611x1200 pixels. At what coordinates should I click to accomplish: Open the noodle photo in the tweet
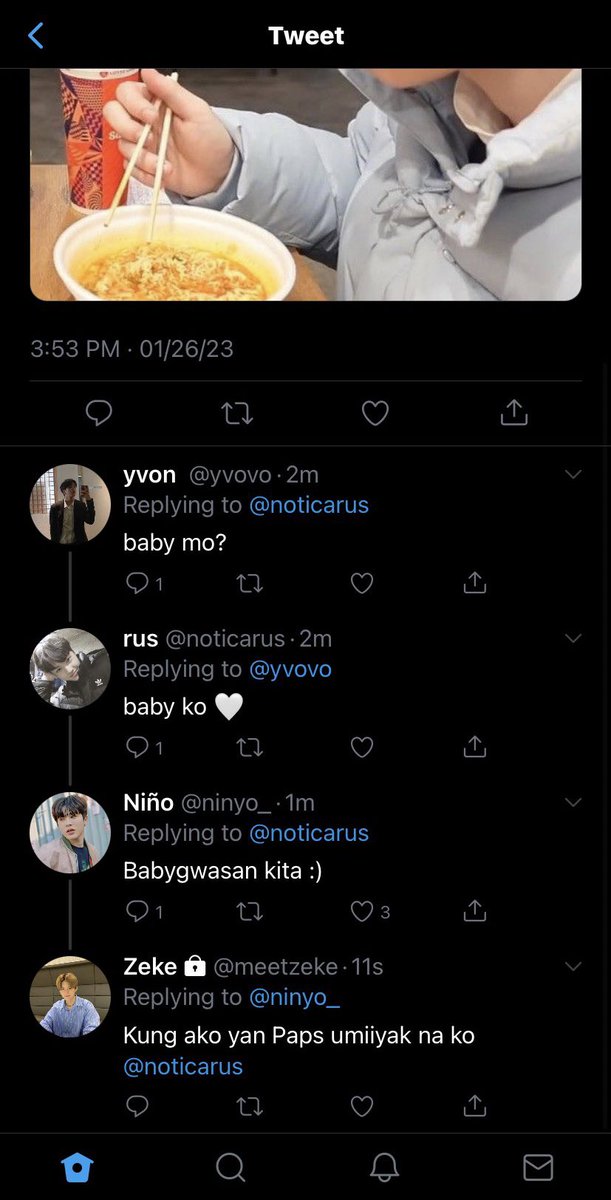[x=306, y=185]
